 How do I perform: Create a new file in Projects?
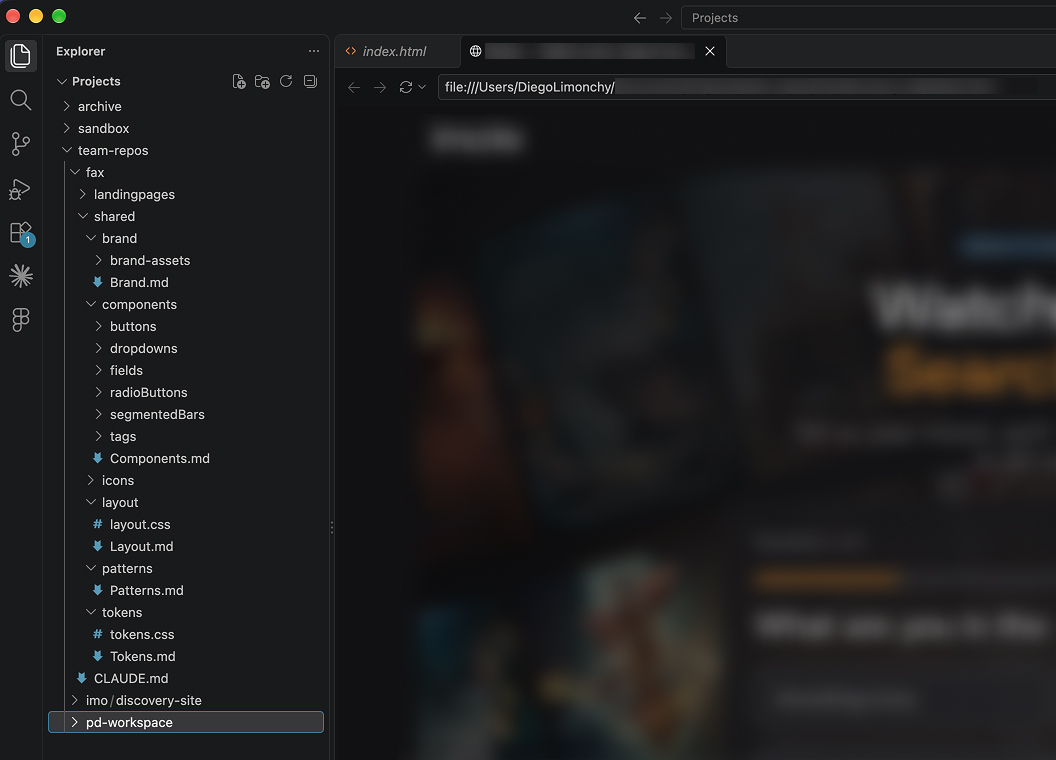(239, 82)
